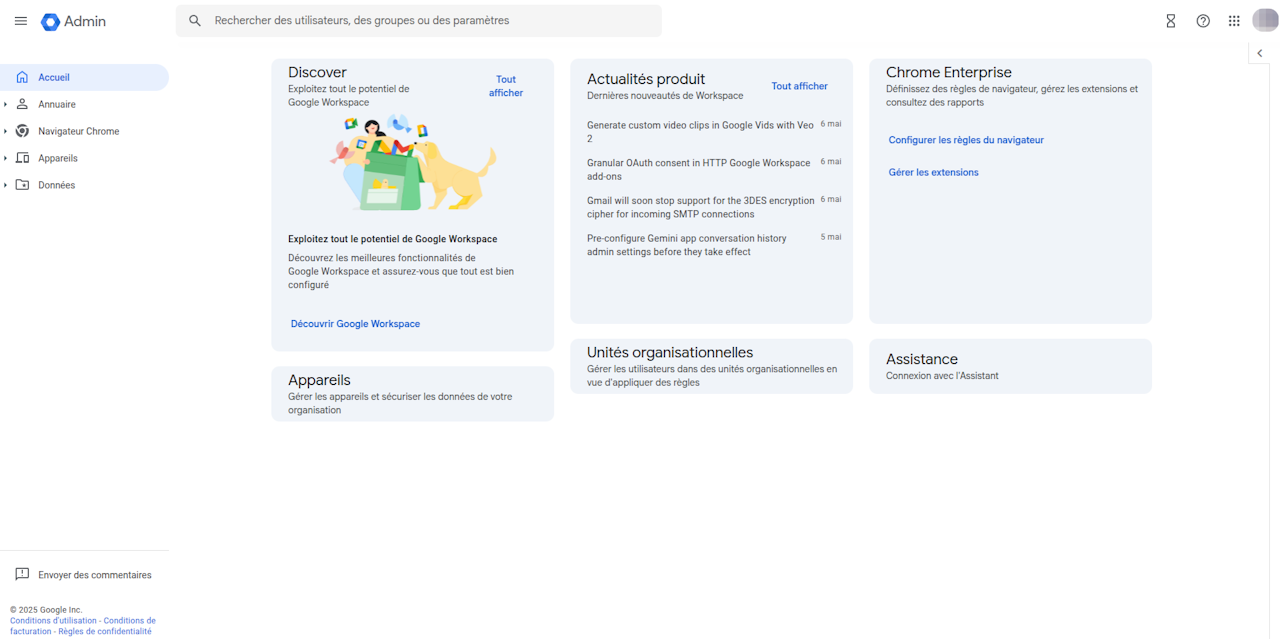Open Navigateur Chrome in the sidebar
This screenshot has width=1280, height=639.
click(79, 131)
